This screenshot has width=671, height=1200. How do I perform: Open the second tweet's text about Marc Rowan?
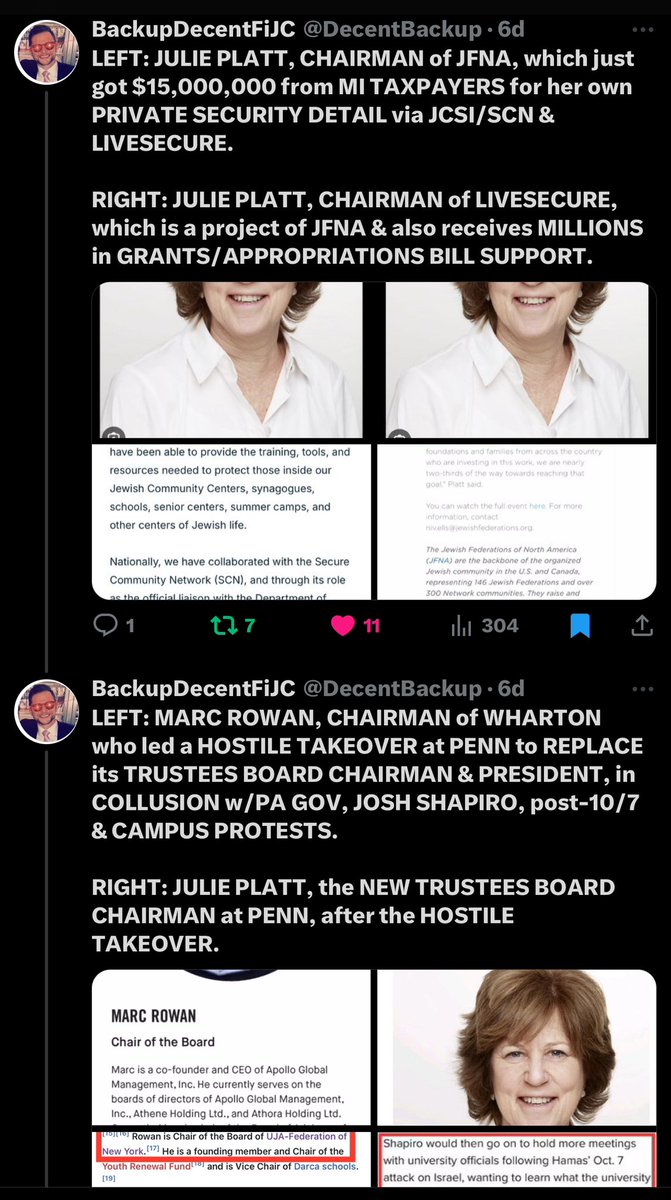point(368,818)
